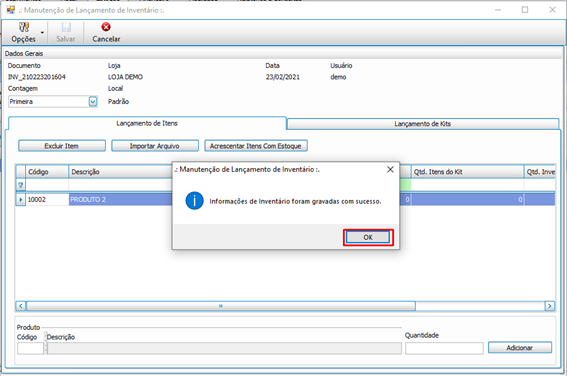Viewport: 567px width, 376px height.
Task: Select the row indicator arrow for 10002
Action: coord(21,200)
